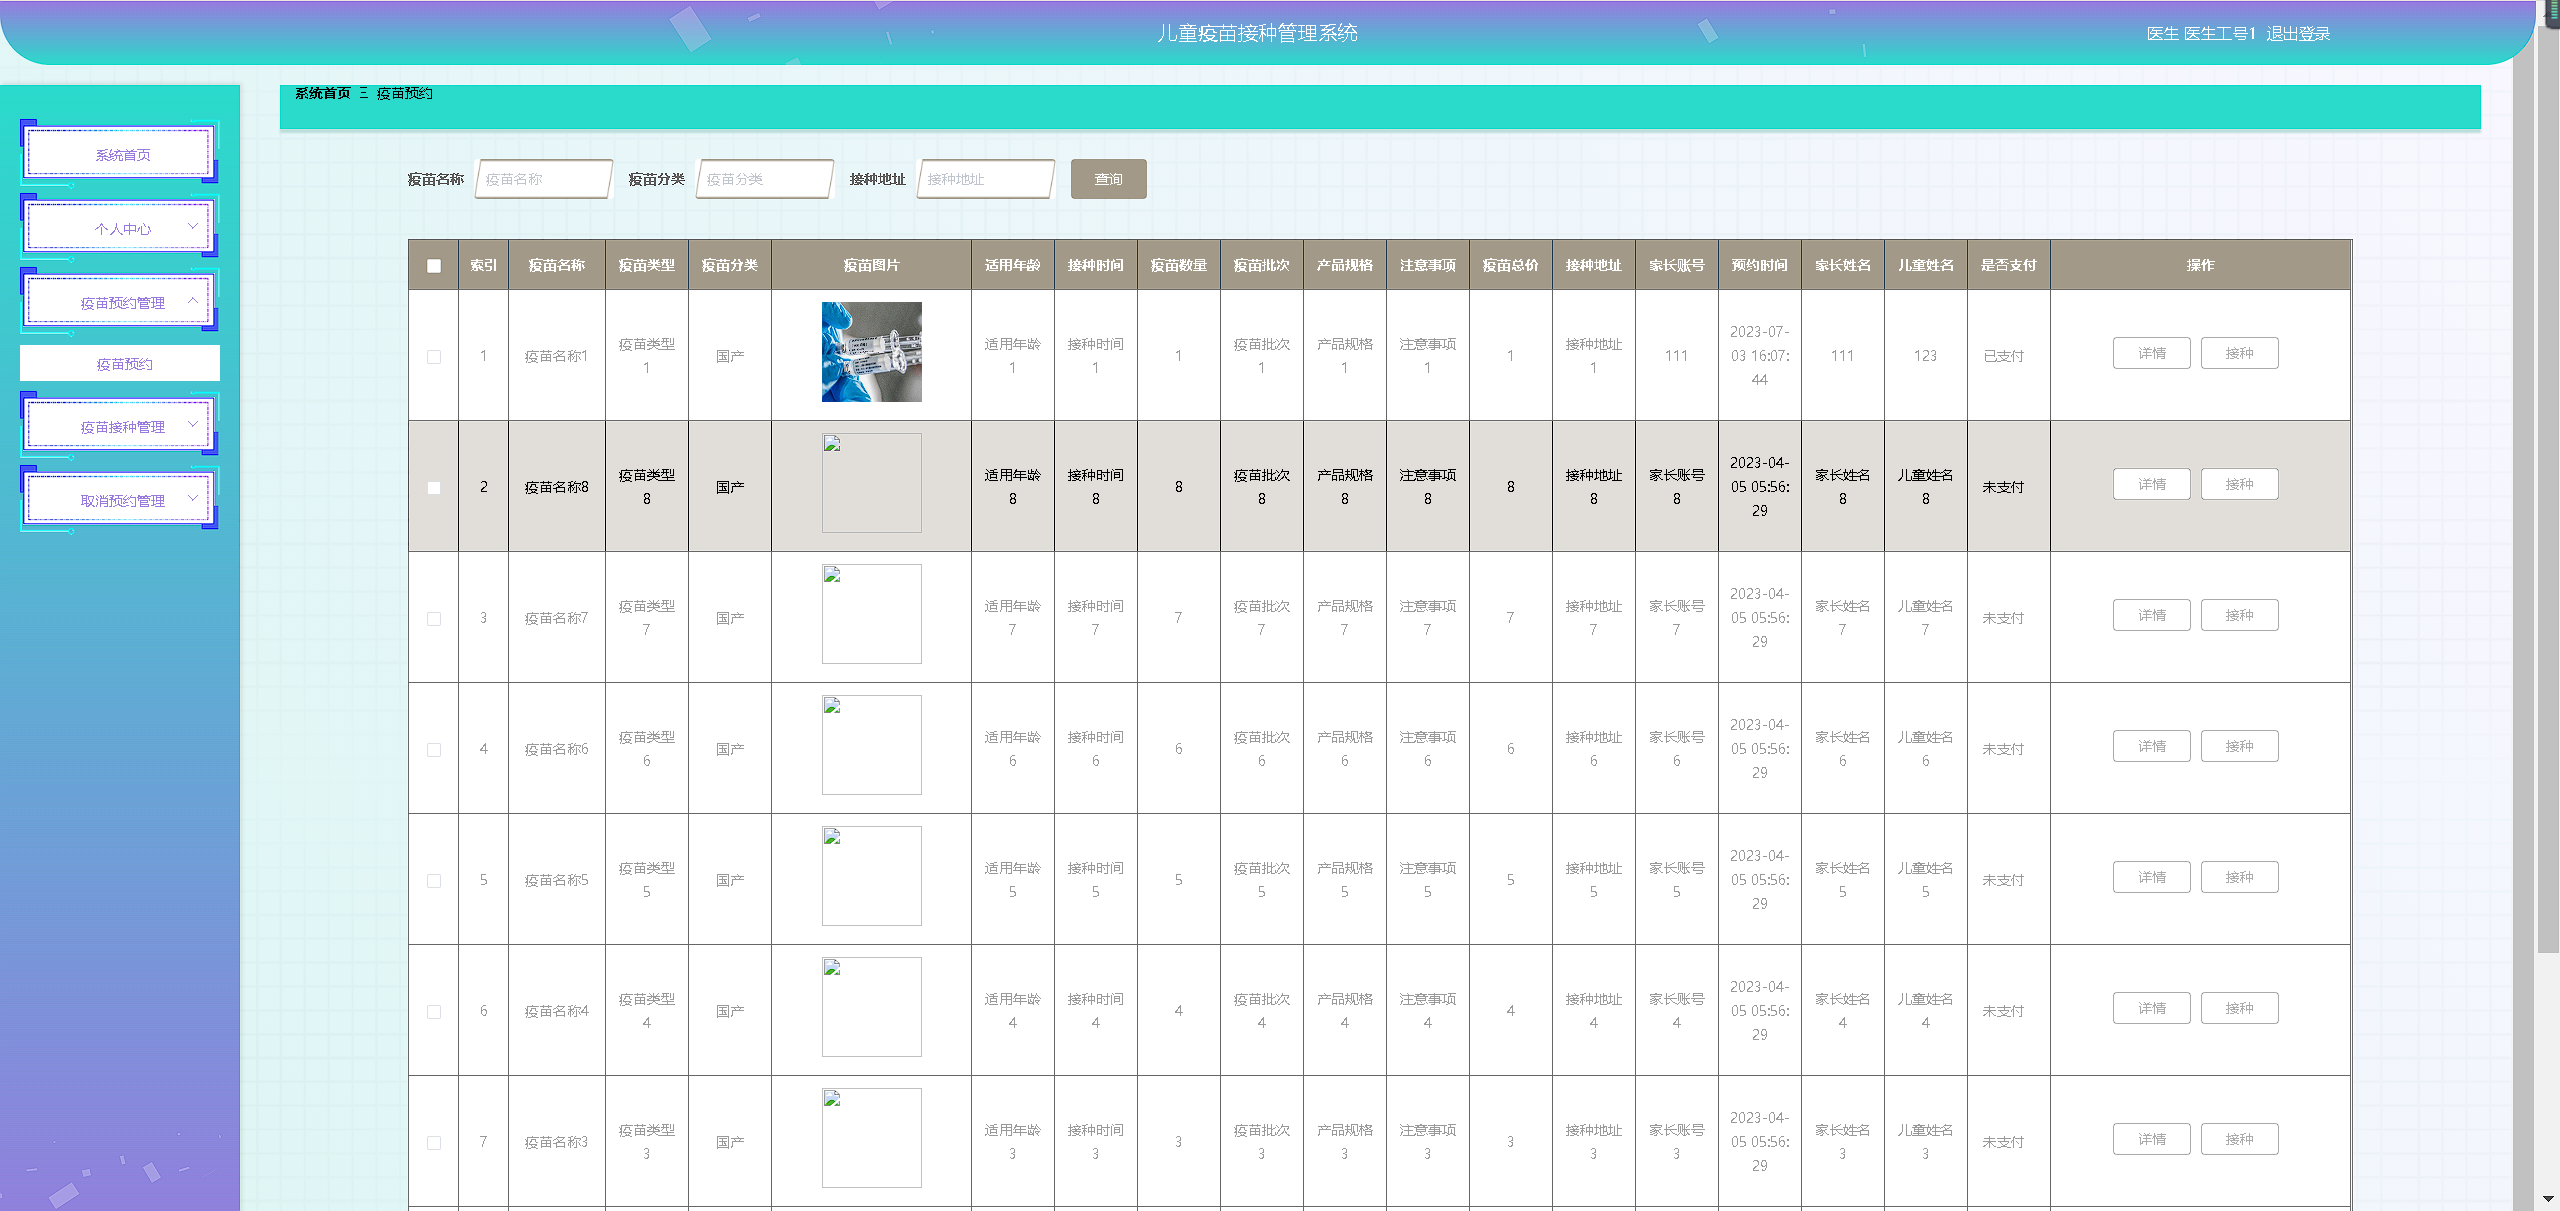Screen dimensions: 2560x1211
Task: Expand the 疫苗接种管理 sidebar menu
Action: point(122,427)
